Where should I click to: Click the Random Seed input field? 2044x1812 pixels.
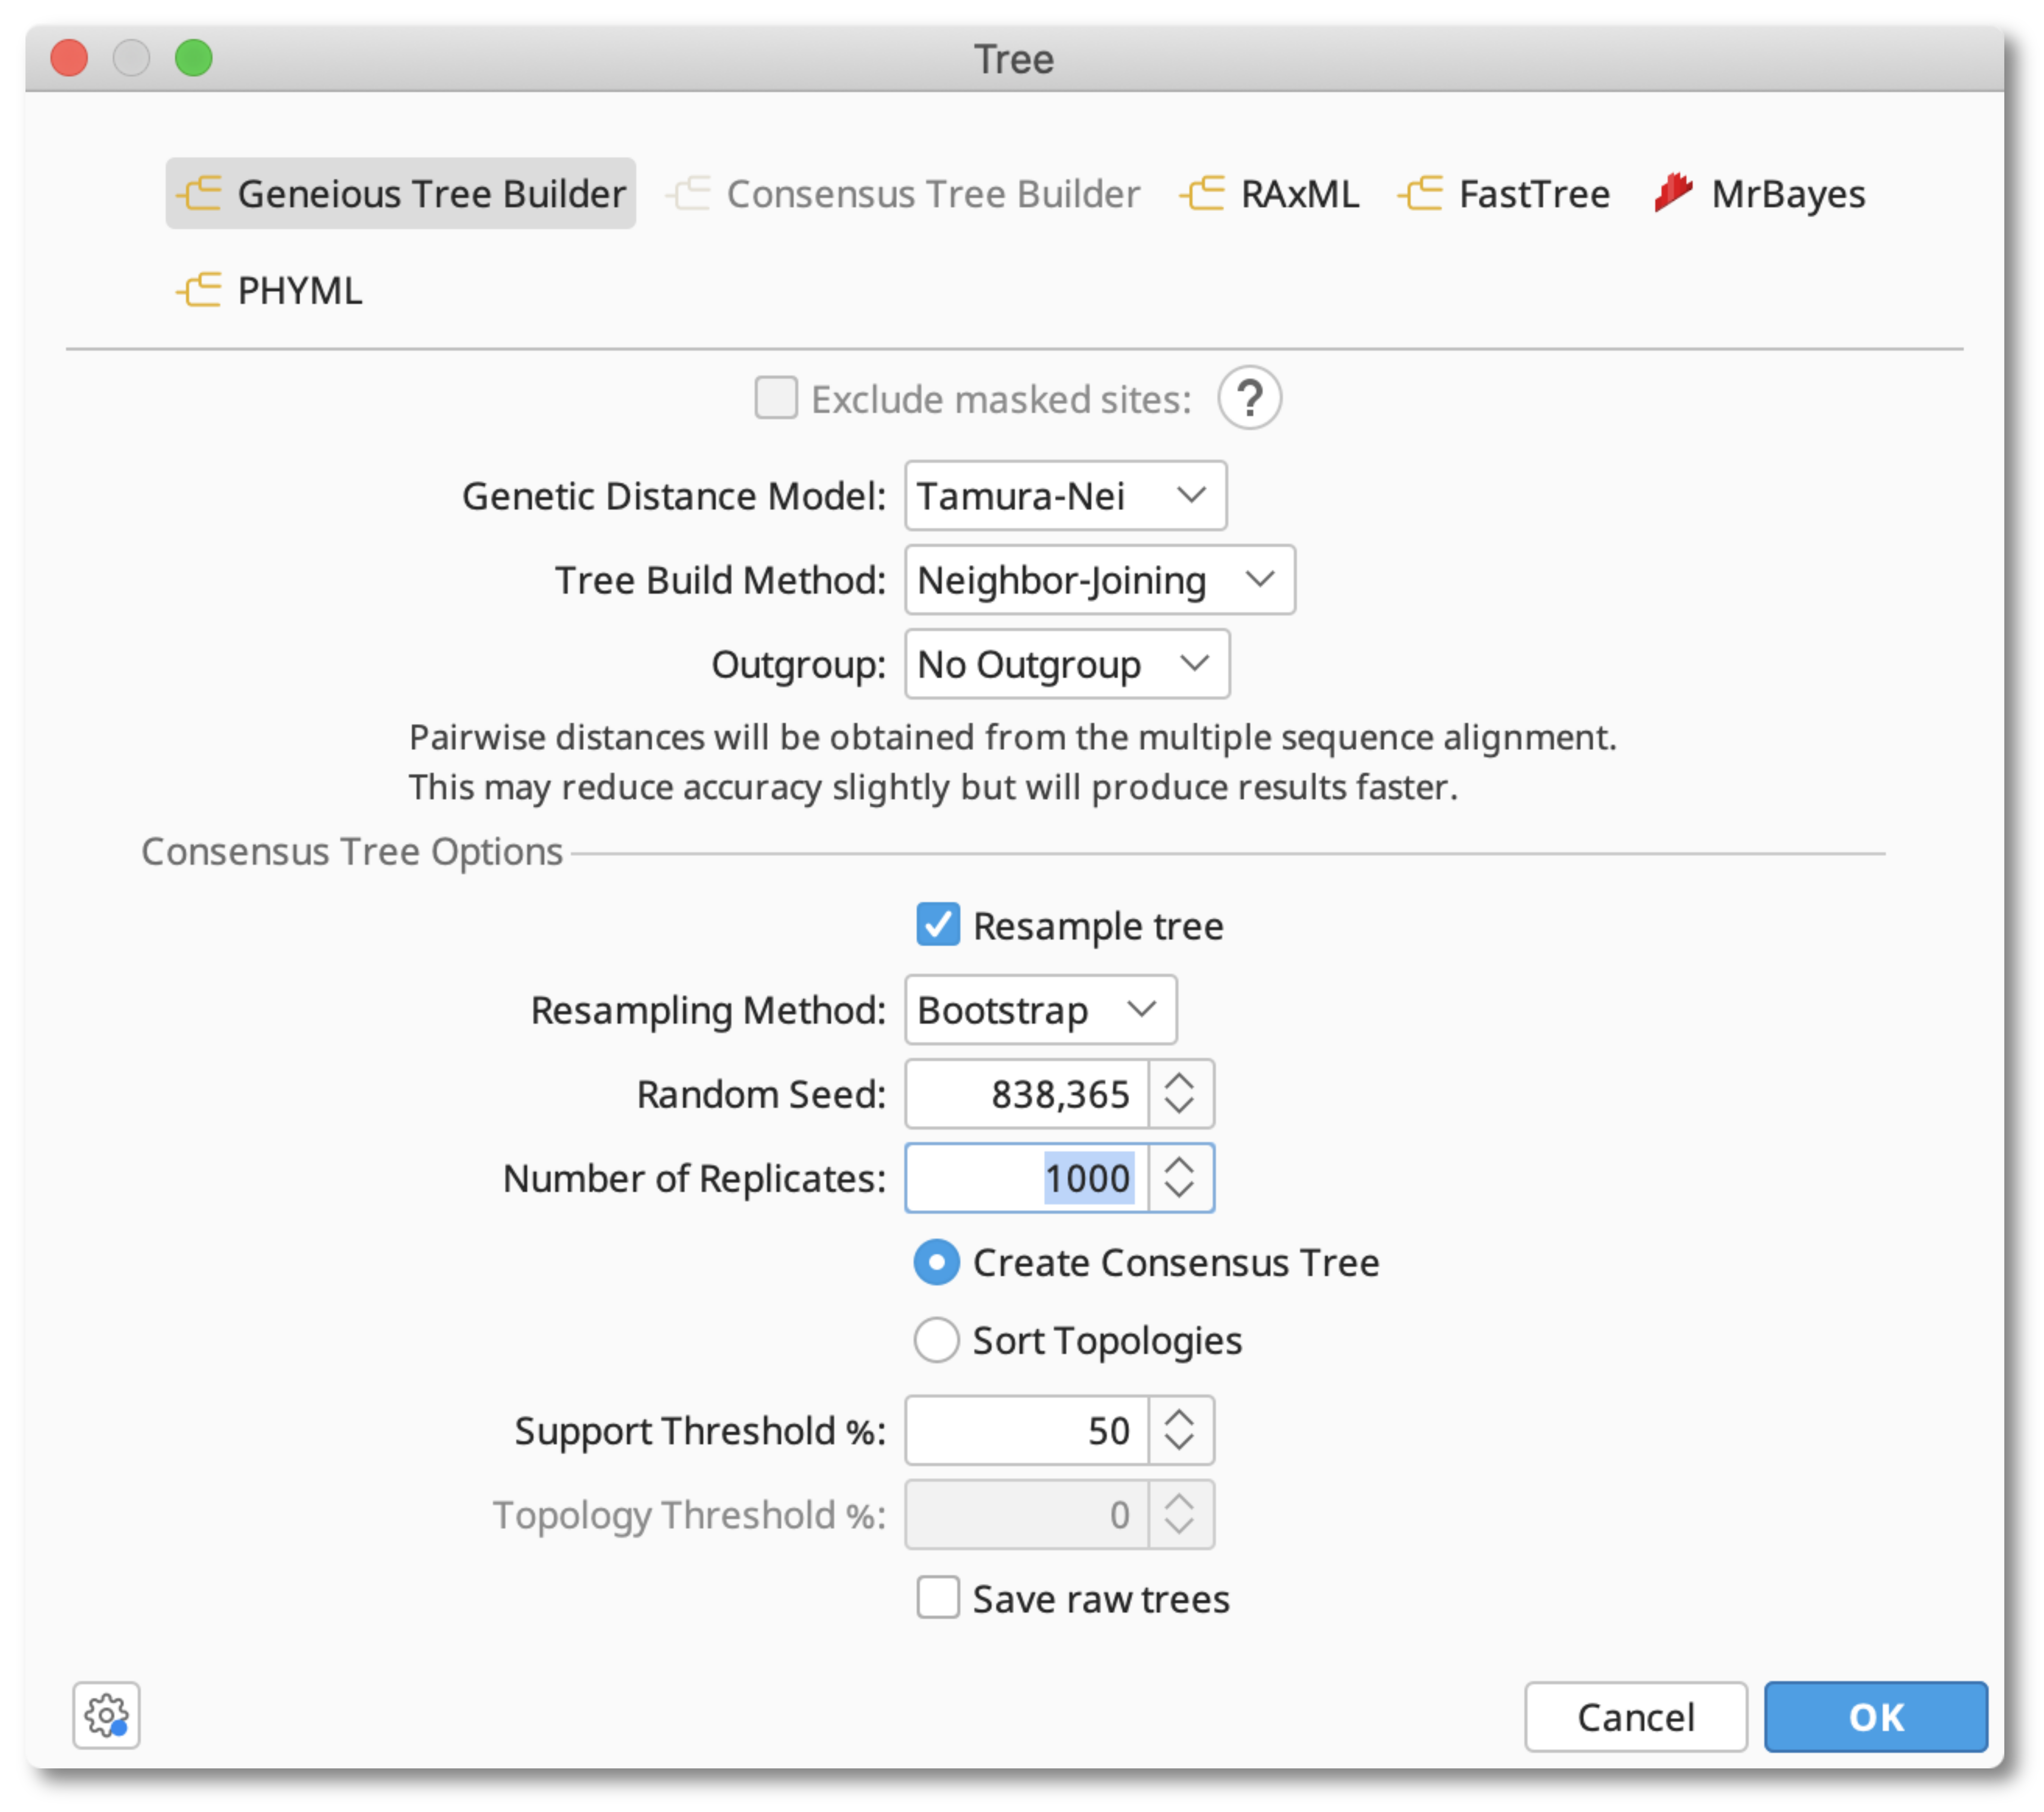coord(1026,1094)
